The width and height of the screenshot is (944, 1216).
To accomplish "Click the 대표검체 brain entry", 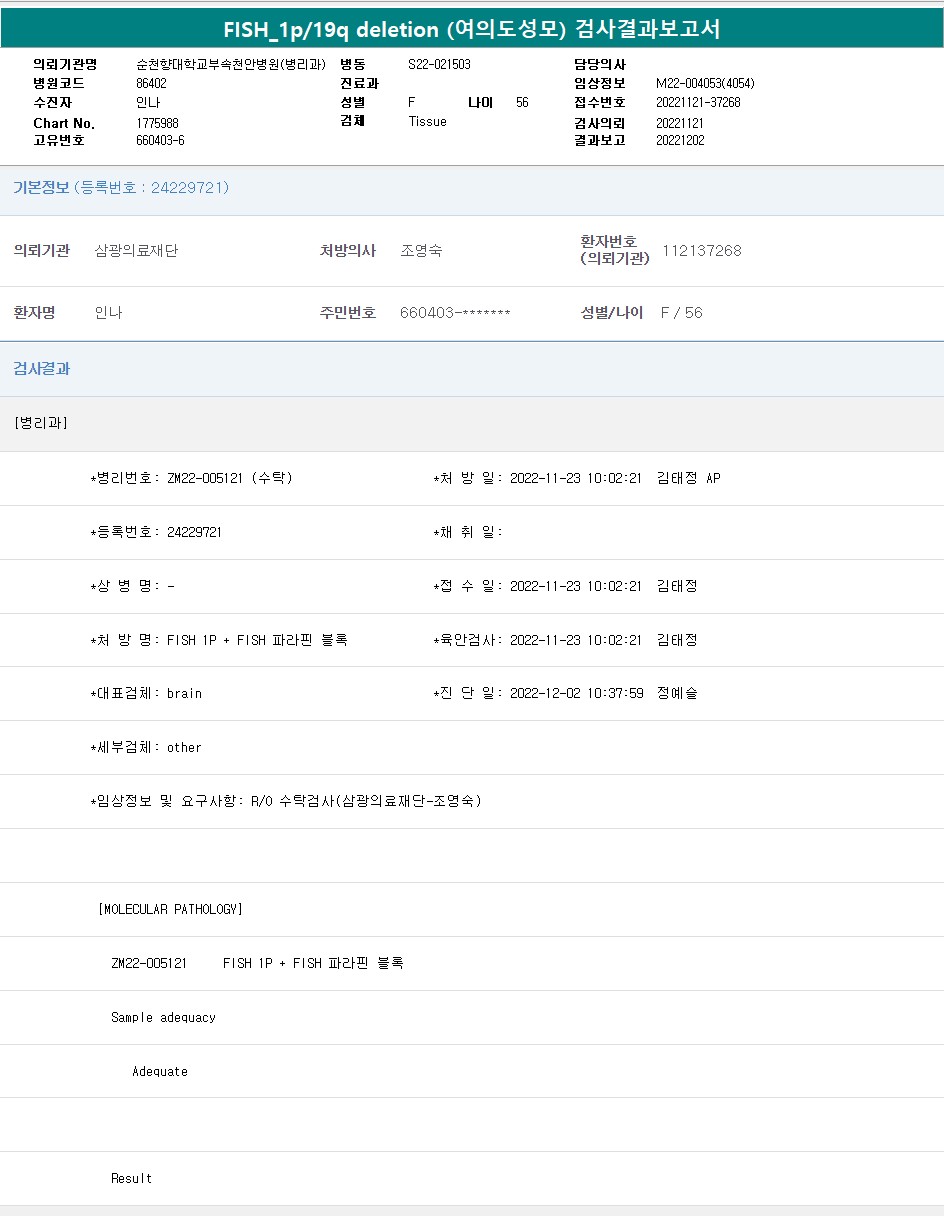I will tap(146, 693).
